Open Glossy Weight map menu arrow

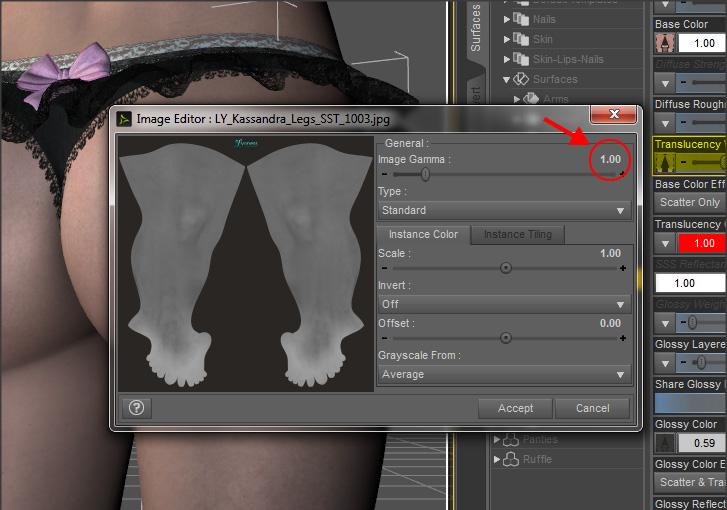click(665, 323)
